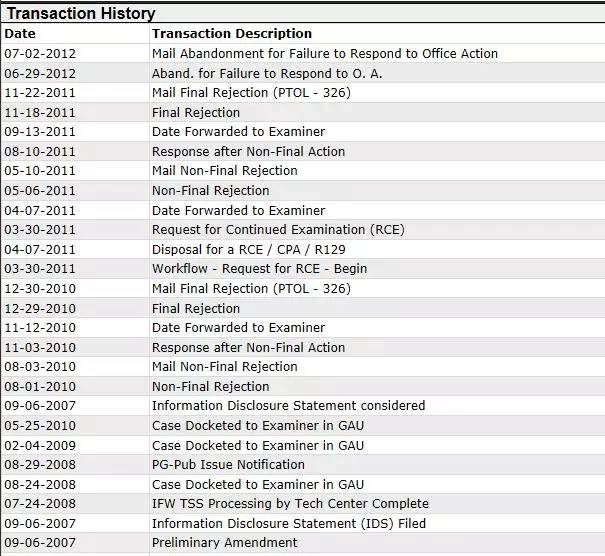Click the 12-30-2010 date cell

tap(40, 289)
